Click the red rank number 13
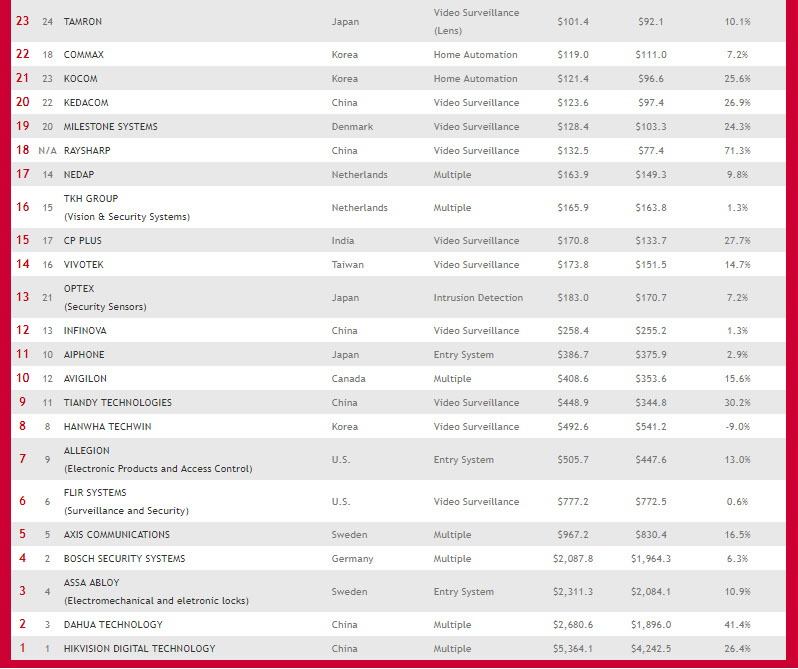This screenshot has height=669, width=798. tap(22, 297)
